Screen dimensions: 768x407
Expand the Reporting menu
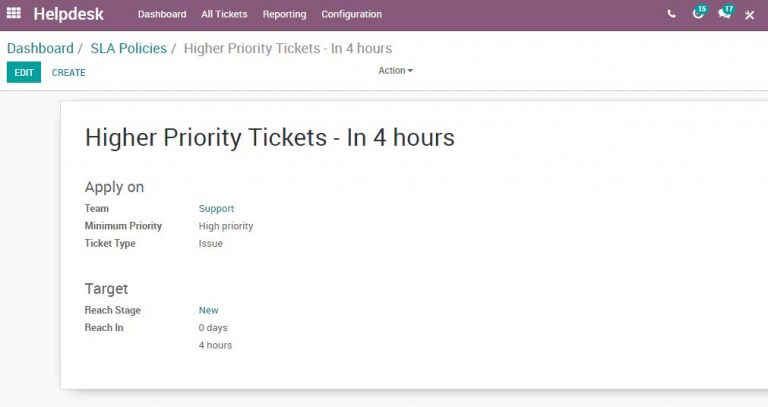[284, 14]
